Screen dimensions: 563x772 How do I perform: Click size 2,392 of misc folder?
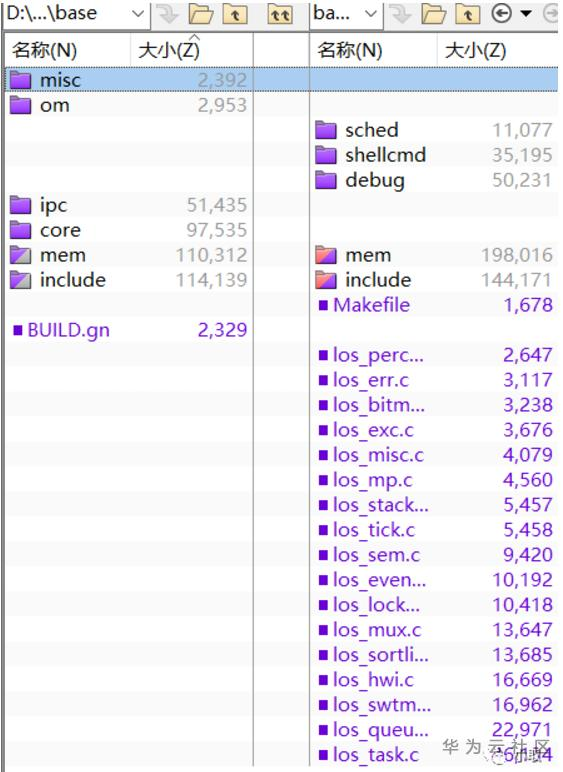[x=222, y=80]
